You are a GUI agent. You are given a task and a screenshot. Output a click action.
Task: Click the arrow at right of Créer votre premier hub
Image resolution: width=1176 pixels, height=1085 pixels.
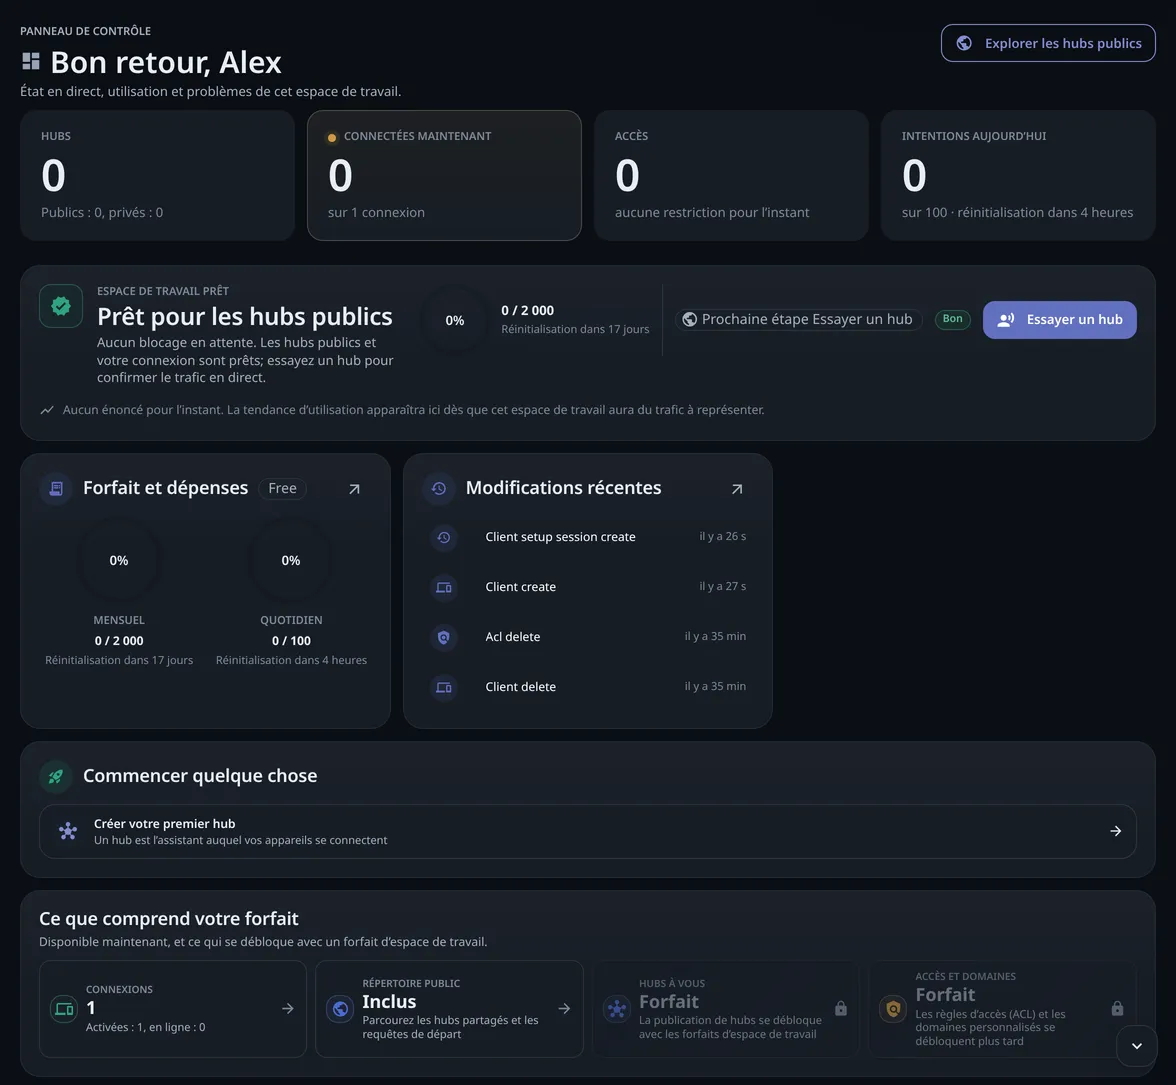[x=1115, y=831]
